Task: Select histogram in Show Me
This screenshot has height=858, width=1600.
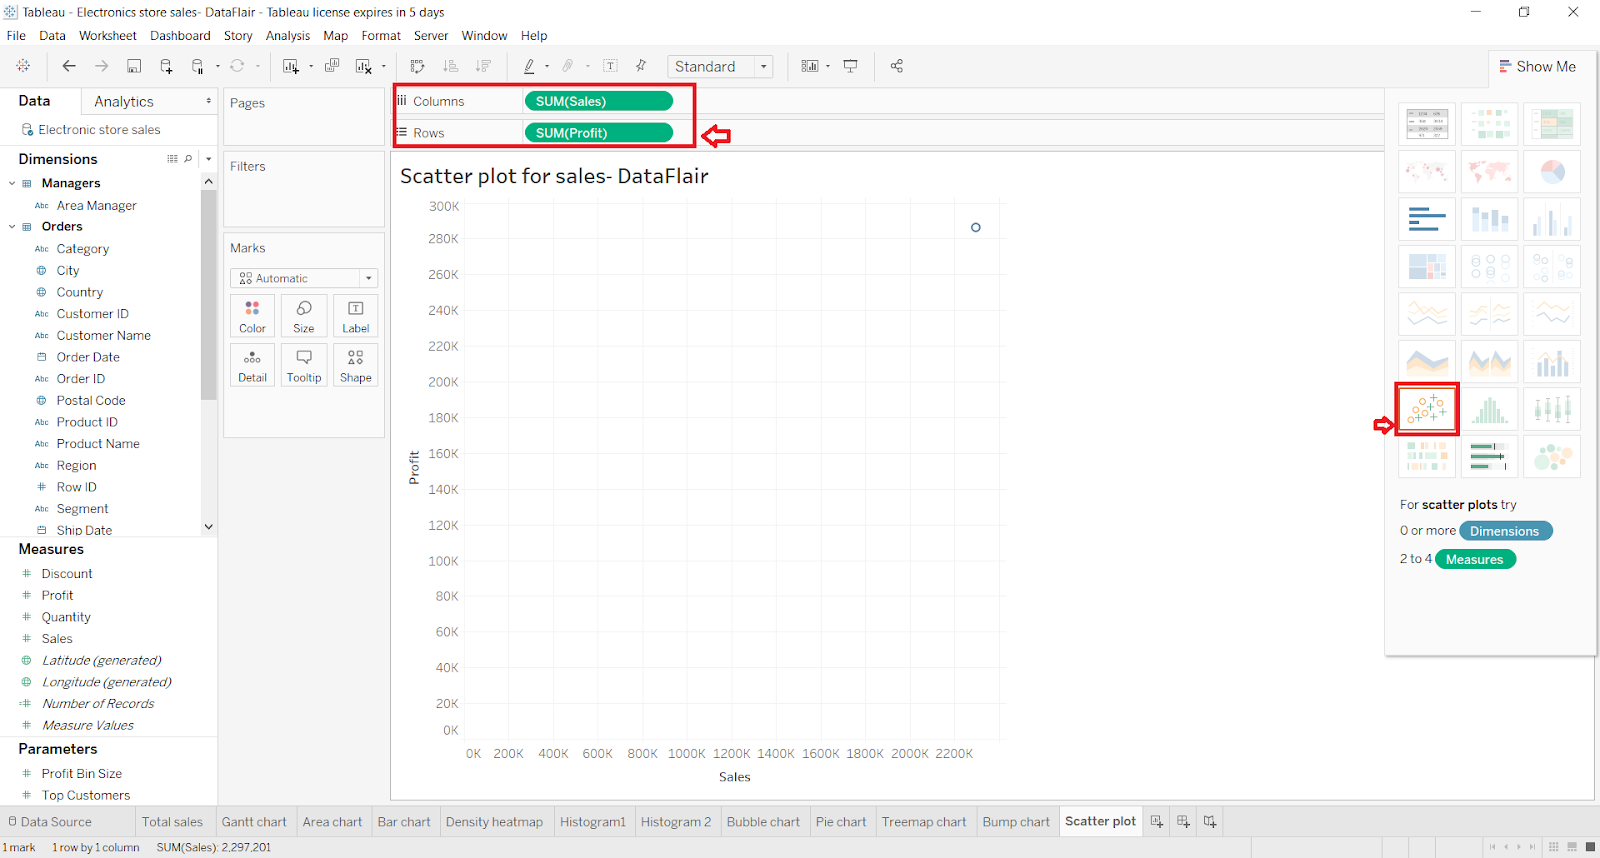Action: (1490, 409)
